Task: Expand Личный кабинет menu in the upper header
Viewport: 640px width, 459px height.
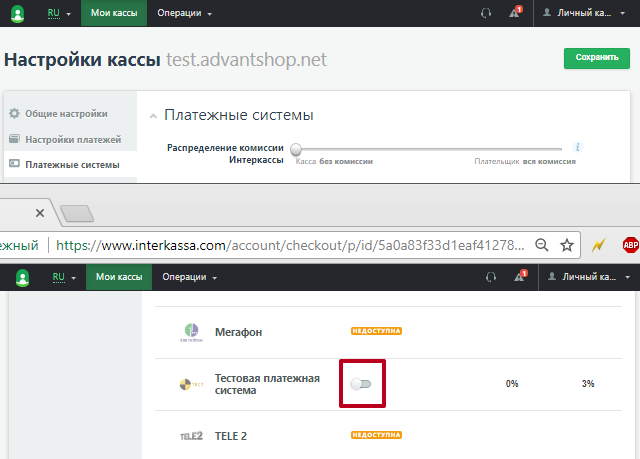Action: 584,13
